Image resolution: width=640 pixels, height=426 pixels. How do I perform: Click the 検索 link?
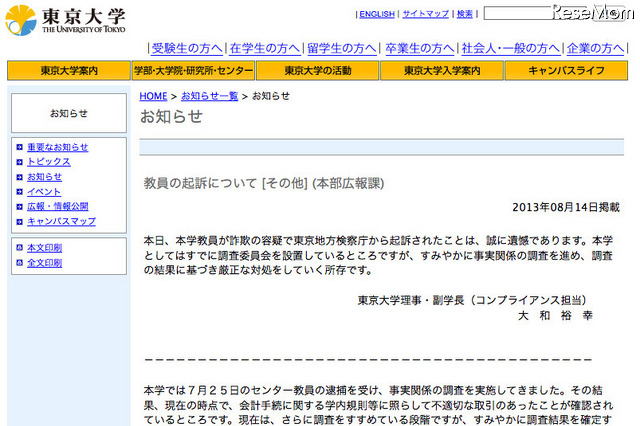click(x=464, y=14)
